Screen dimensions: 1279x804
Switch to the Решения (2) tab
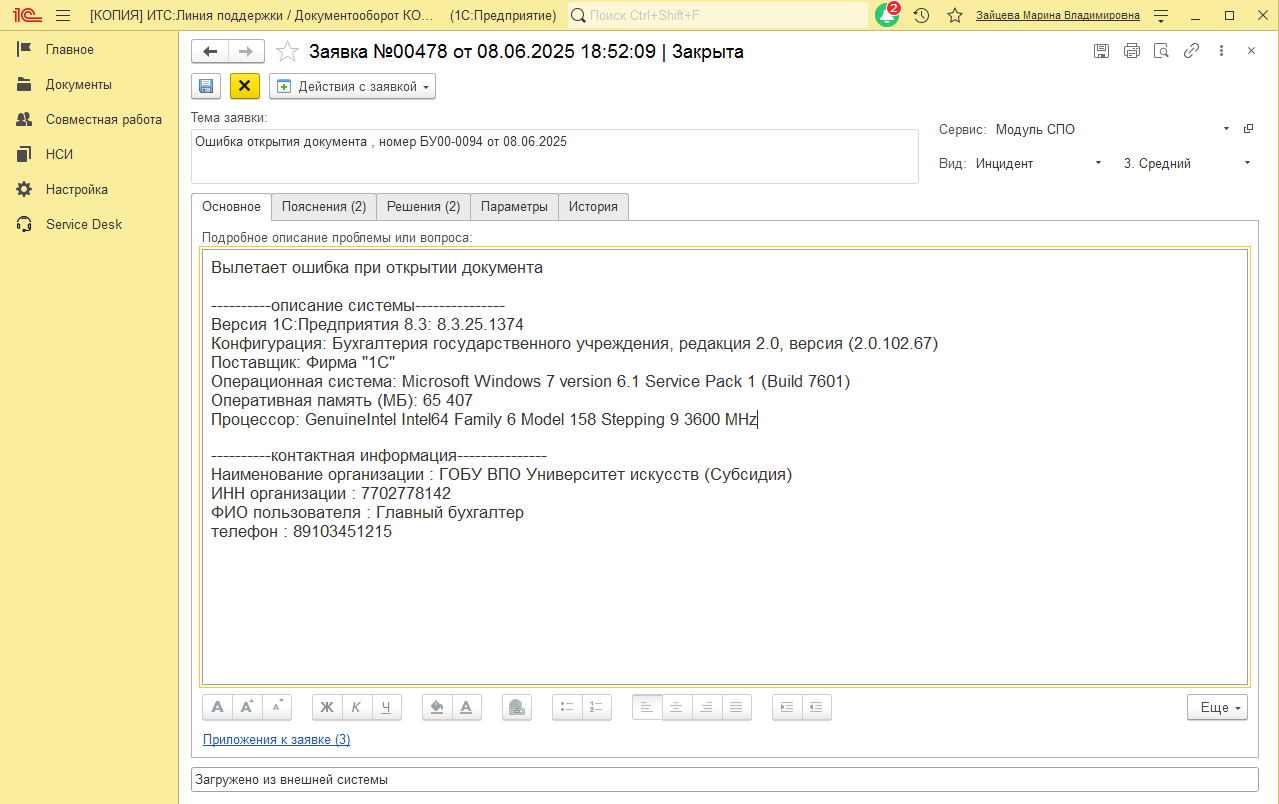pos(423,207)
